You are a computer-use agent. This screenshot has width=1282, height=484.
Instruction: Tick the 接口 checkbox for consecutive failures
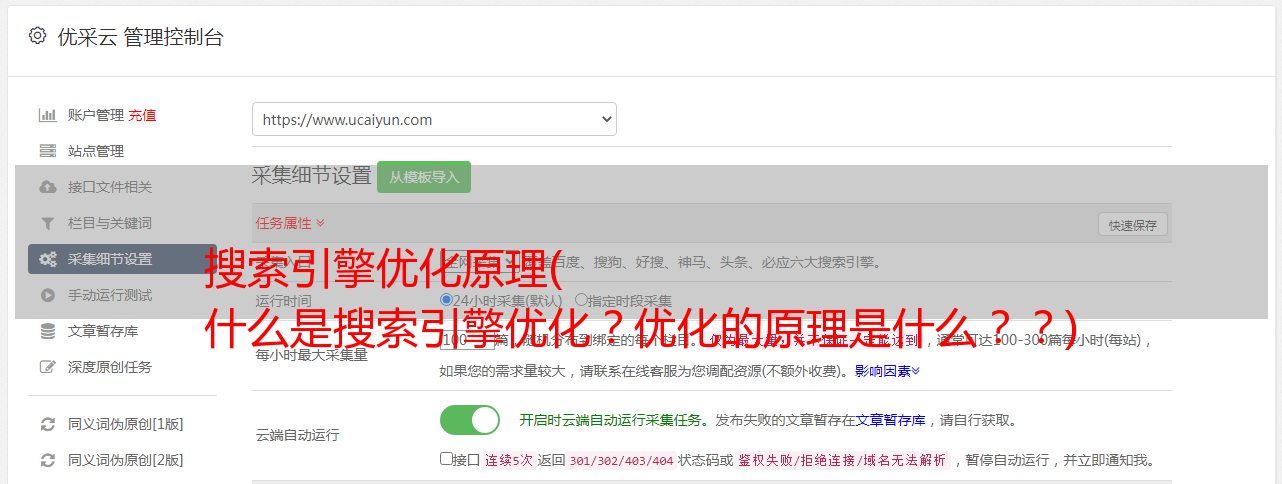[446, 459]
